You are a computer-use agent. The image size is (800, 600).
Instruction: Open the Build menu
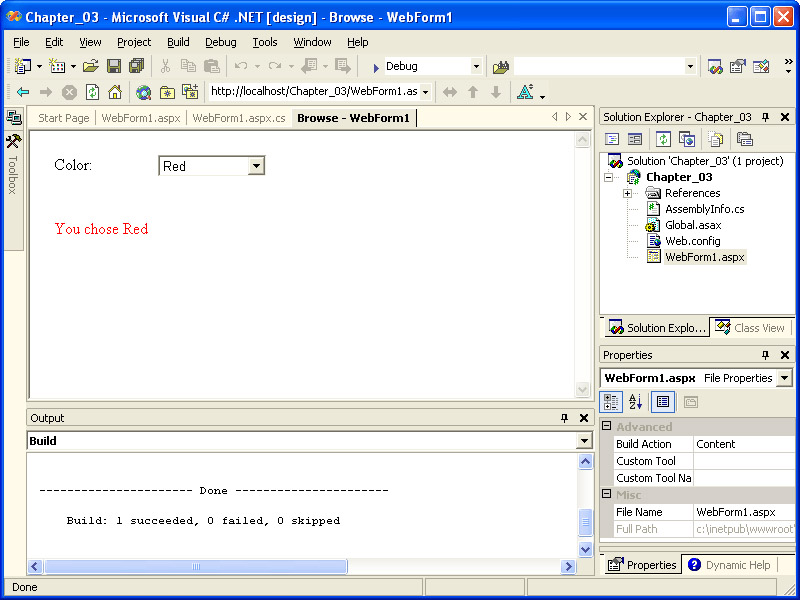(178, 42)
